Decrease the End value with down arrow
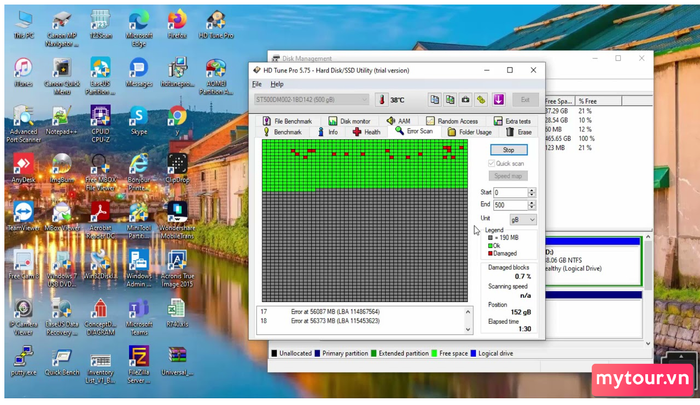The image size is (700, 405). pyautogui.click(x=531, y=208)
